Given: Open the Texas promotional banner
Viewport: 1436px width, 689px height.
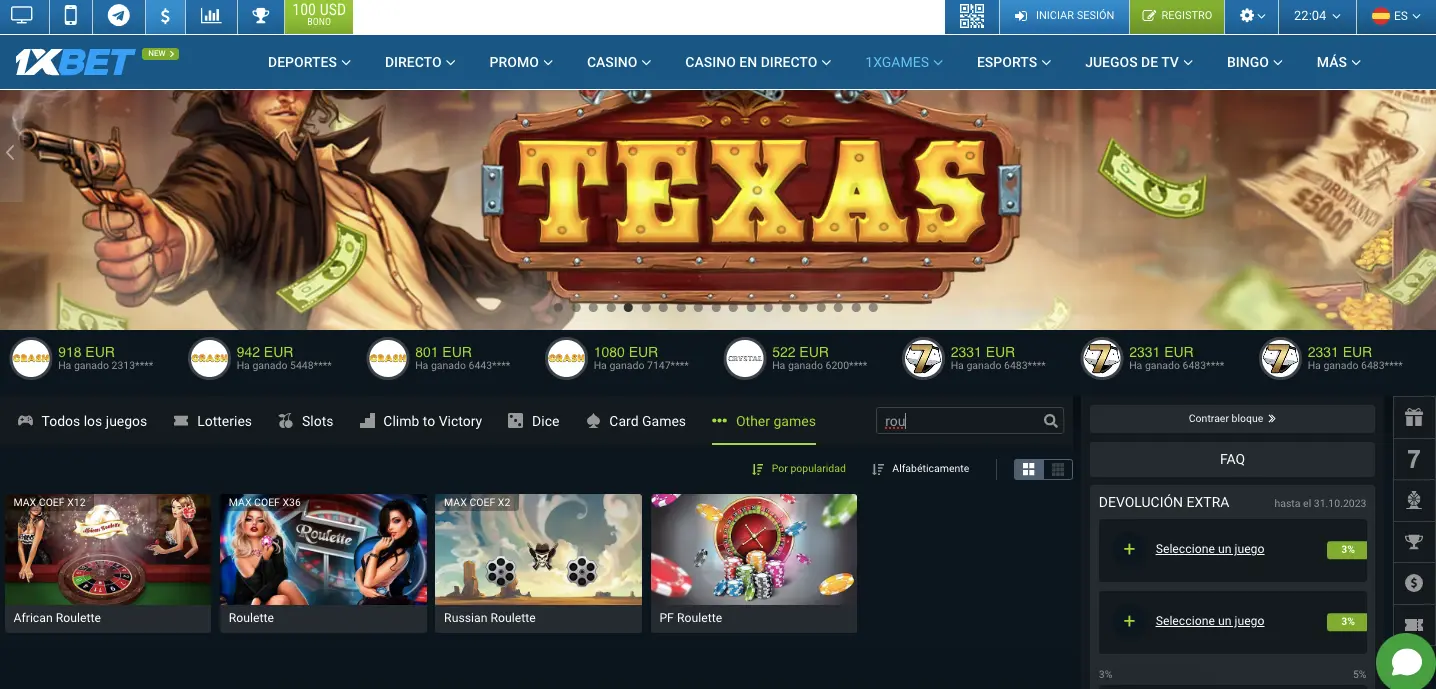Looking at the screenshot, I should 718,210.
